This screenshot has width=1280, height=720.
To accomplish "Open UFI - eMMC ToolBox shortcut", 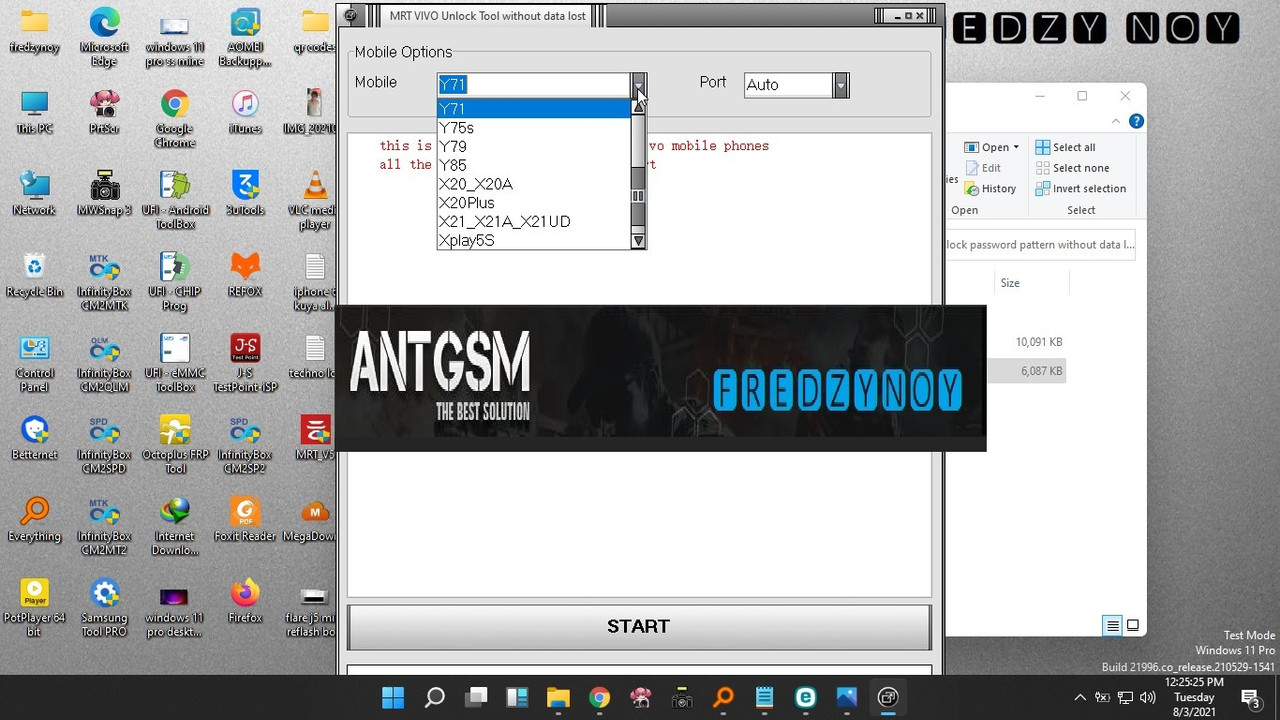I will pos(174,363).
